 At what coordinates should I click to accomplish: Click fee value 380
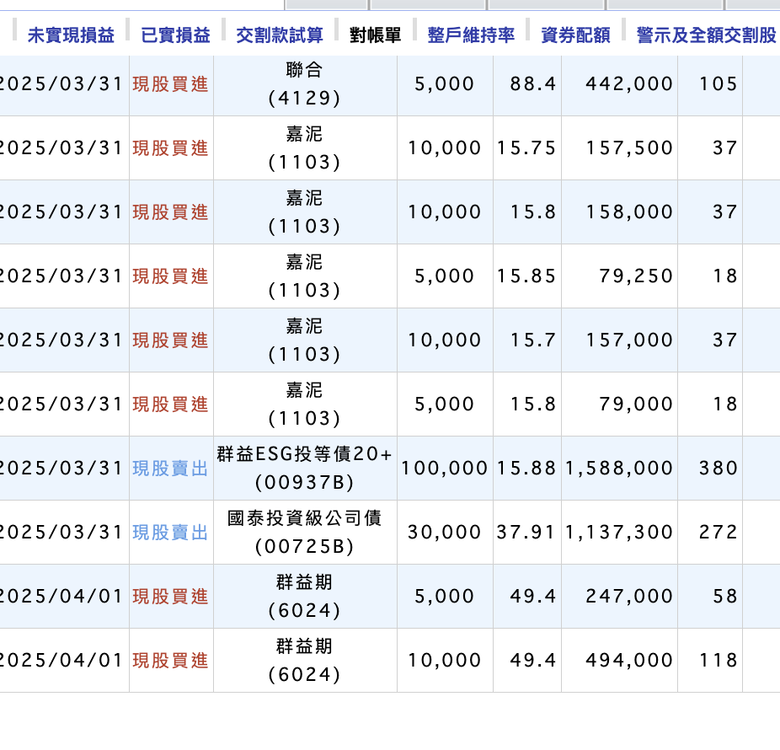[718, 469]
